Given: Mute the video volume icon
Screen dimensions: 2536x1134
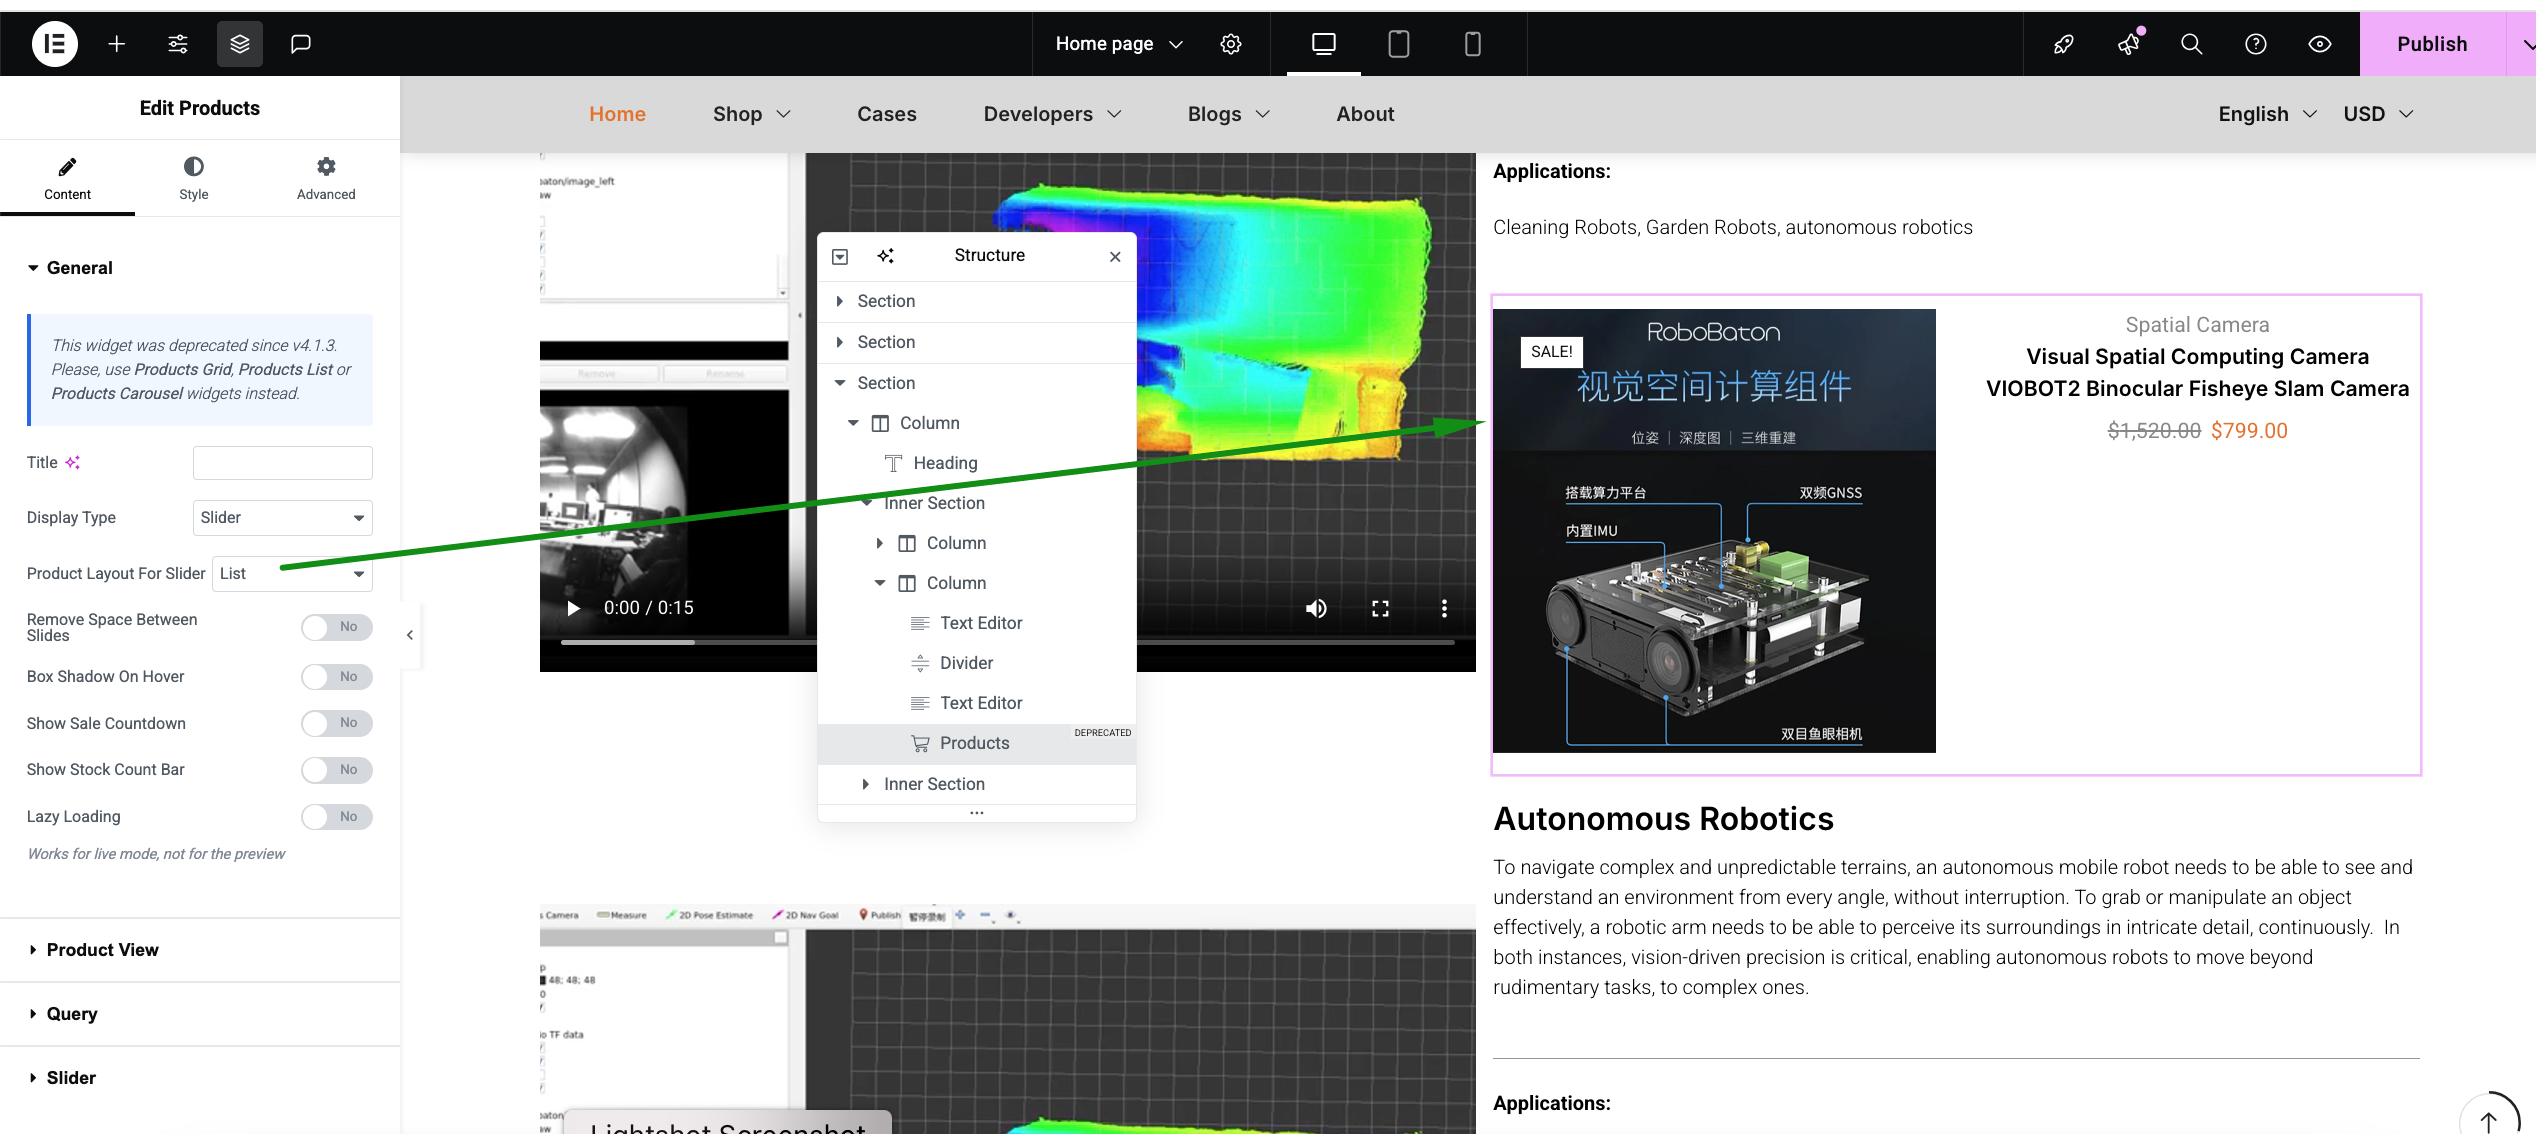Looking at the screenshot, I should click(1316, 608).
